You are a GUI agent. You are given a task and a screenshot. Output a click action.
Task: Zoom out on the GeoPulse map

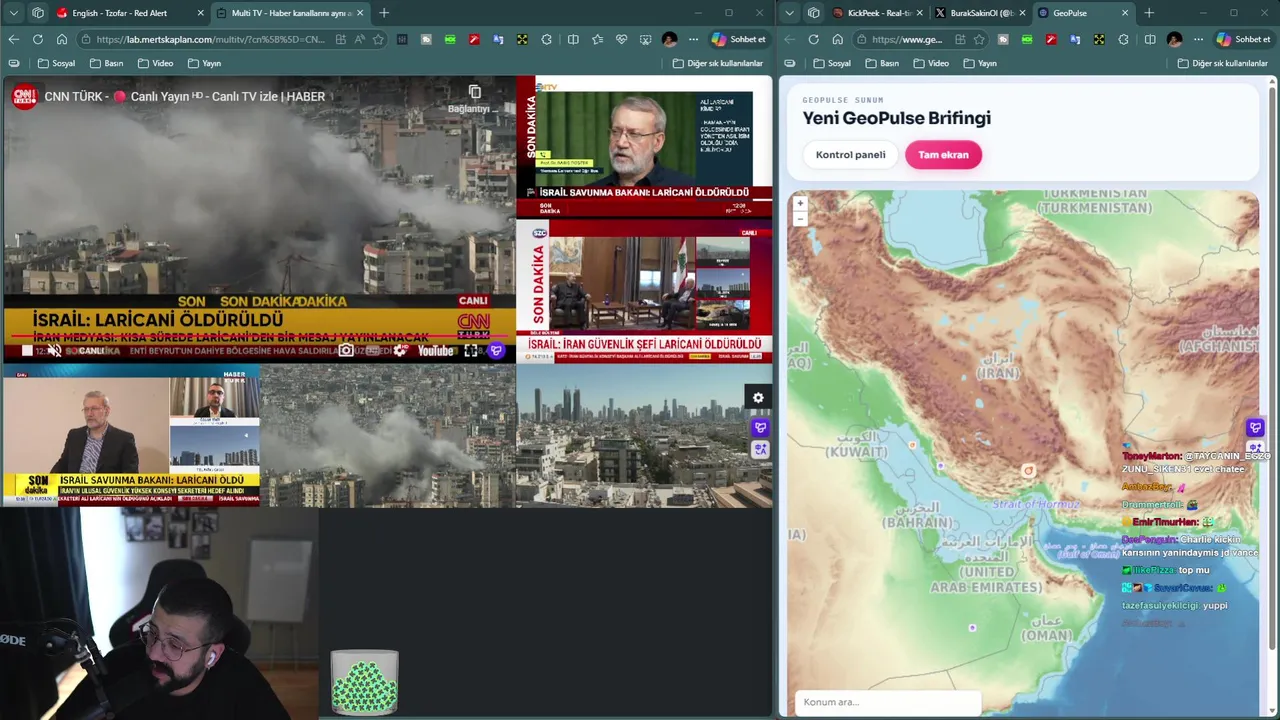point(800,217)
